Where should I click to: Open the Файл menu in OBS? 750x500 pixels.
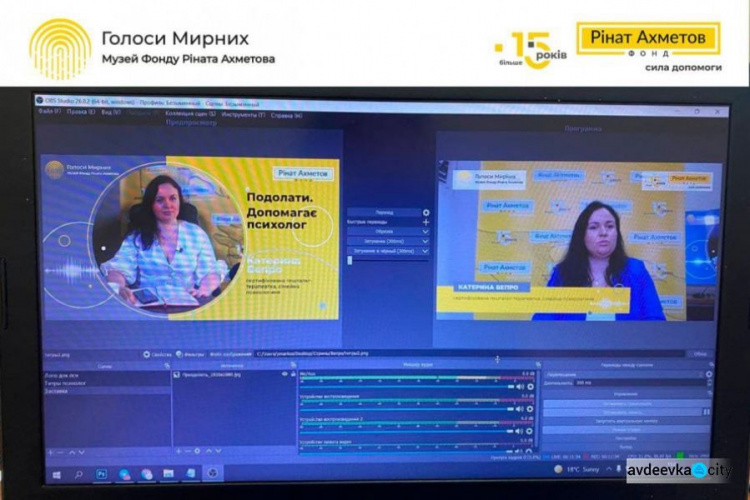point(49,112)
